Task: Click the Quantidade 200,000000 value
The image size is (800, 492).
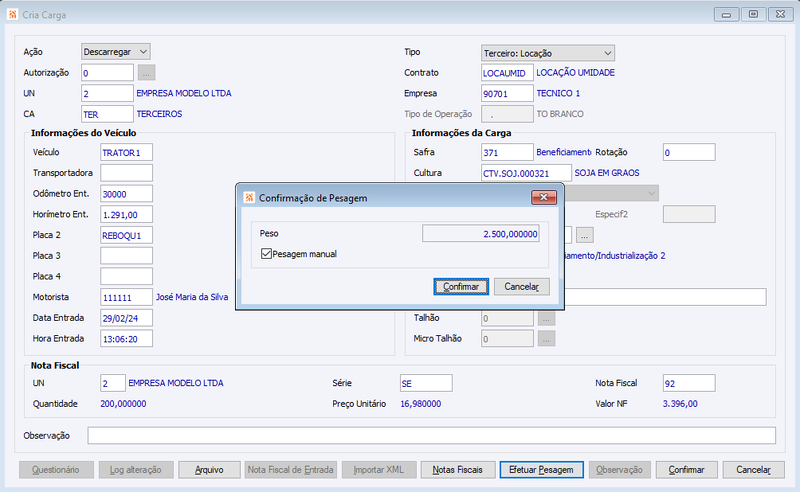Action: tap(123, 404)
